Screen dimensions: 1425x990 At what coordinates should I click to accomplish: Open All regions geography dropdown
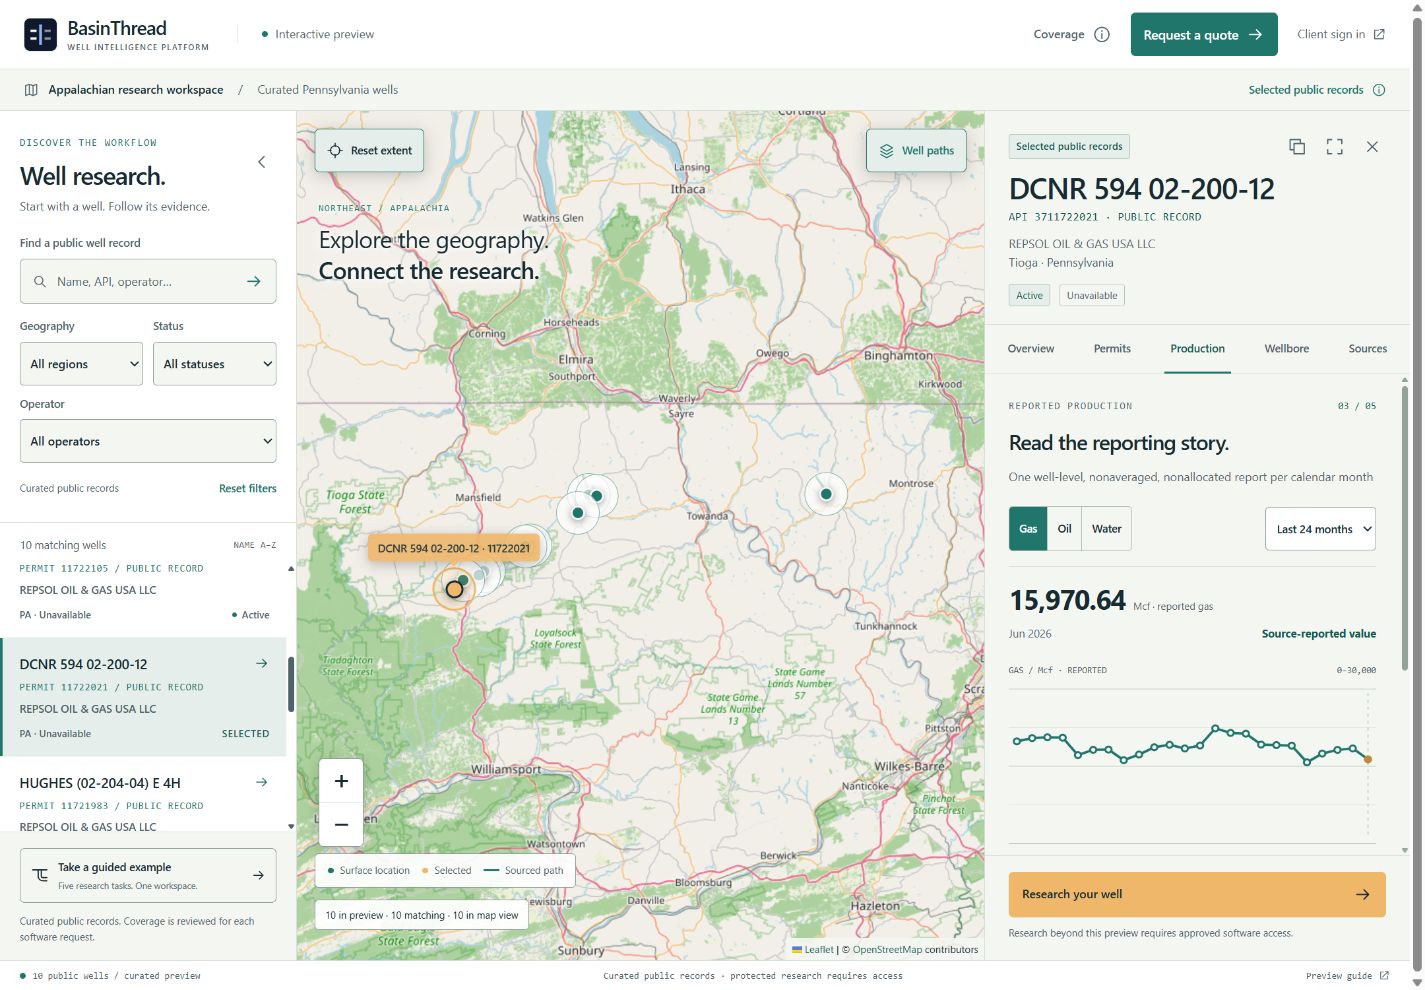click(x=81, y=364)
